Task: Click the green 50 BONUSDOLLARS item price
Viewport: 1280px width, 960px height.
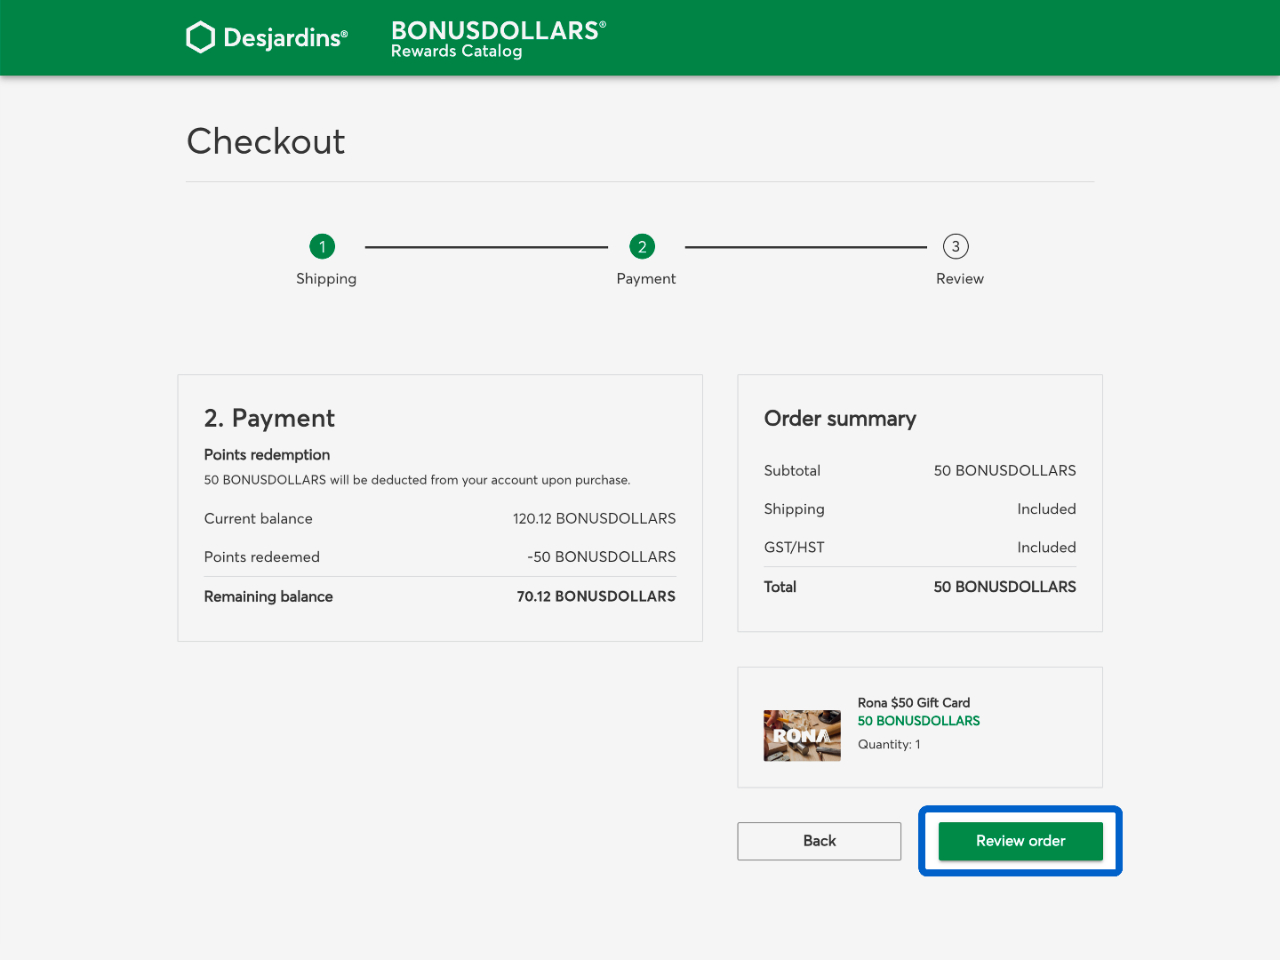Action: pyautogui.click(x=918, y=721)
